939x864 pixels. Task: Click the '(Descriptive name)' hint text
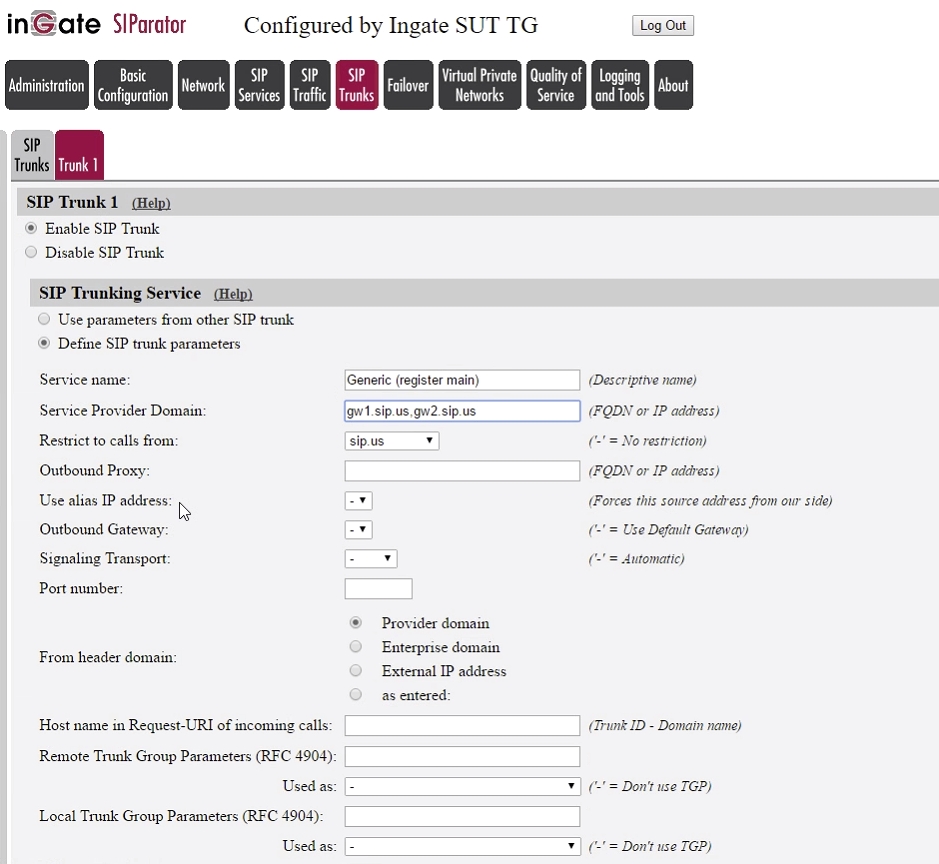point(643,380)
